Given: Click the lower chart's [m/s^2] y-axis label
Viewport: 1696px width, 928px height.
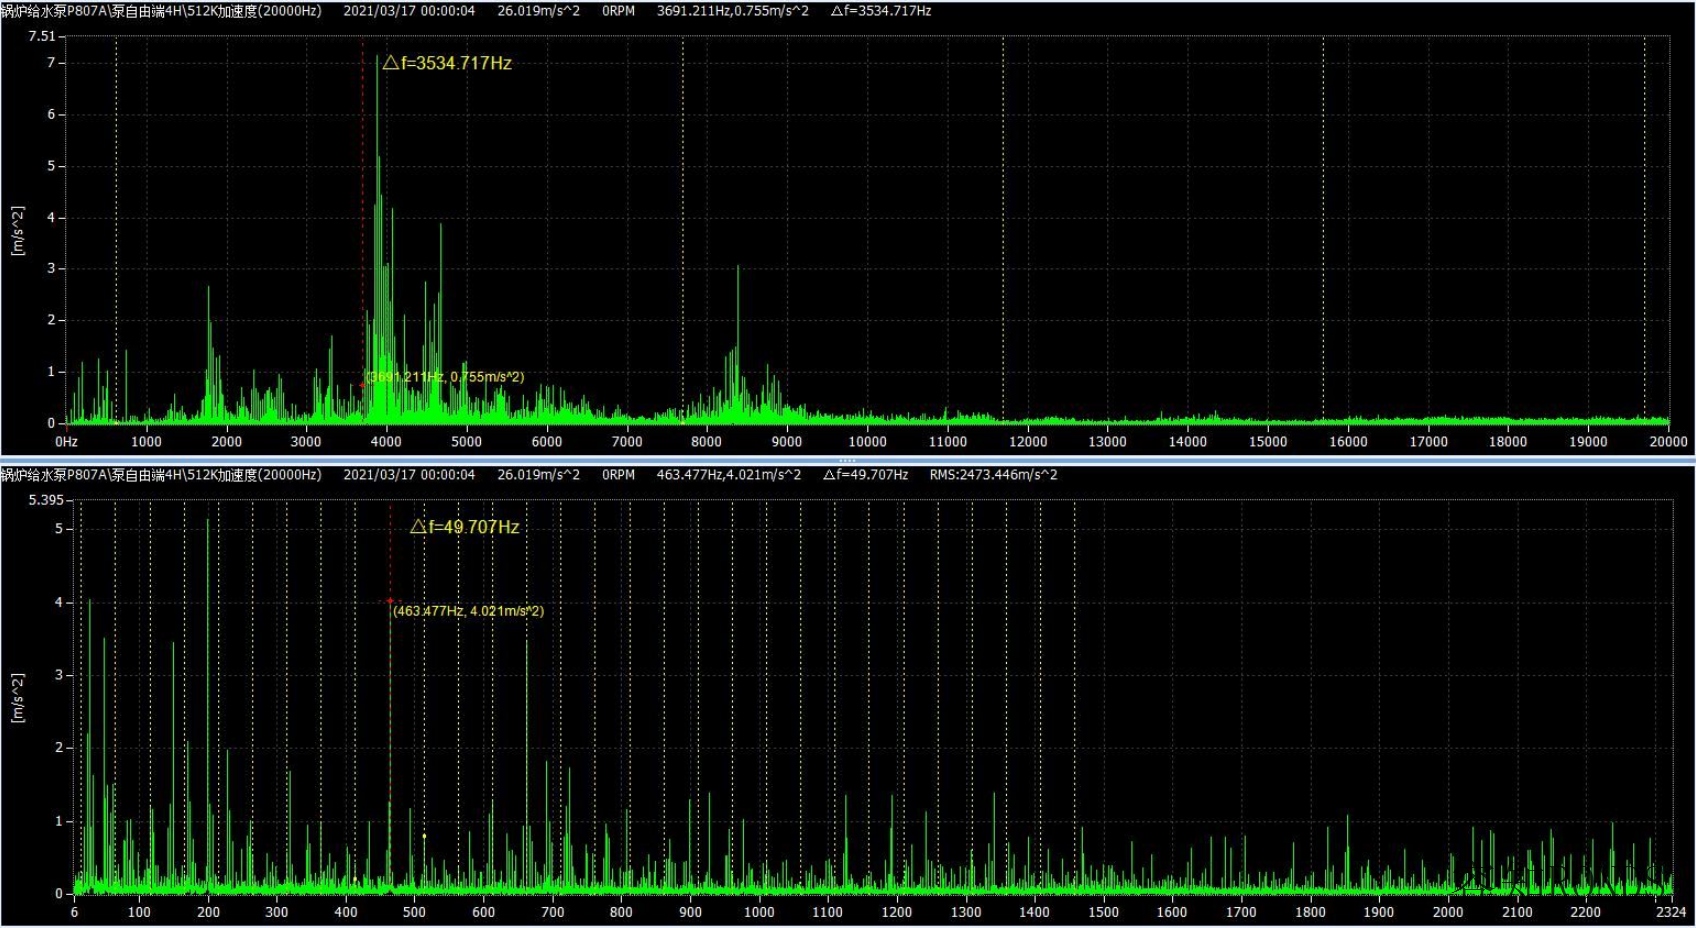Looking at the screenshot, I should click(17, 697).
